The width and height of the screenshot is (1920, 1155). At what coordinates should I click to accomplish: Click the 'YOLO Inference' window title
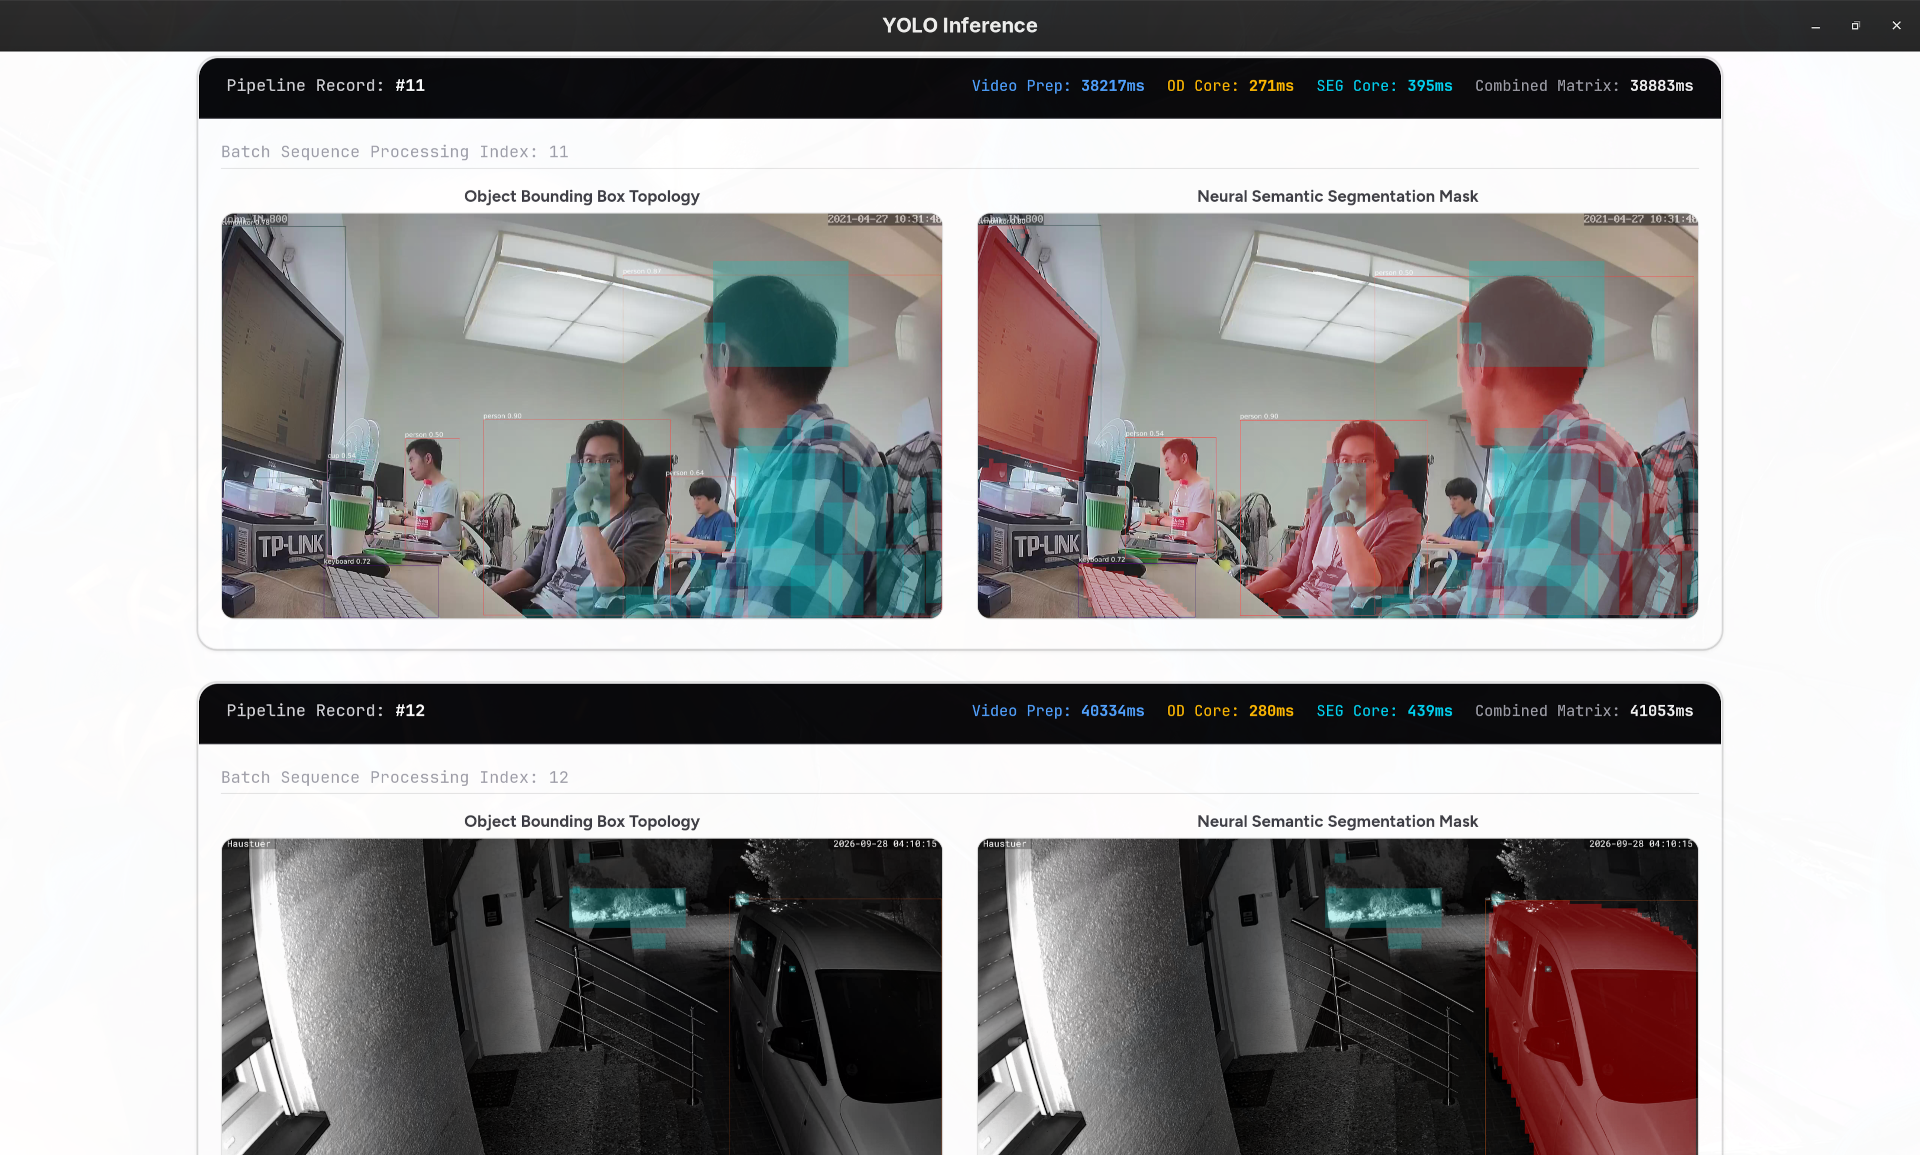(960, 26)
